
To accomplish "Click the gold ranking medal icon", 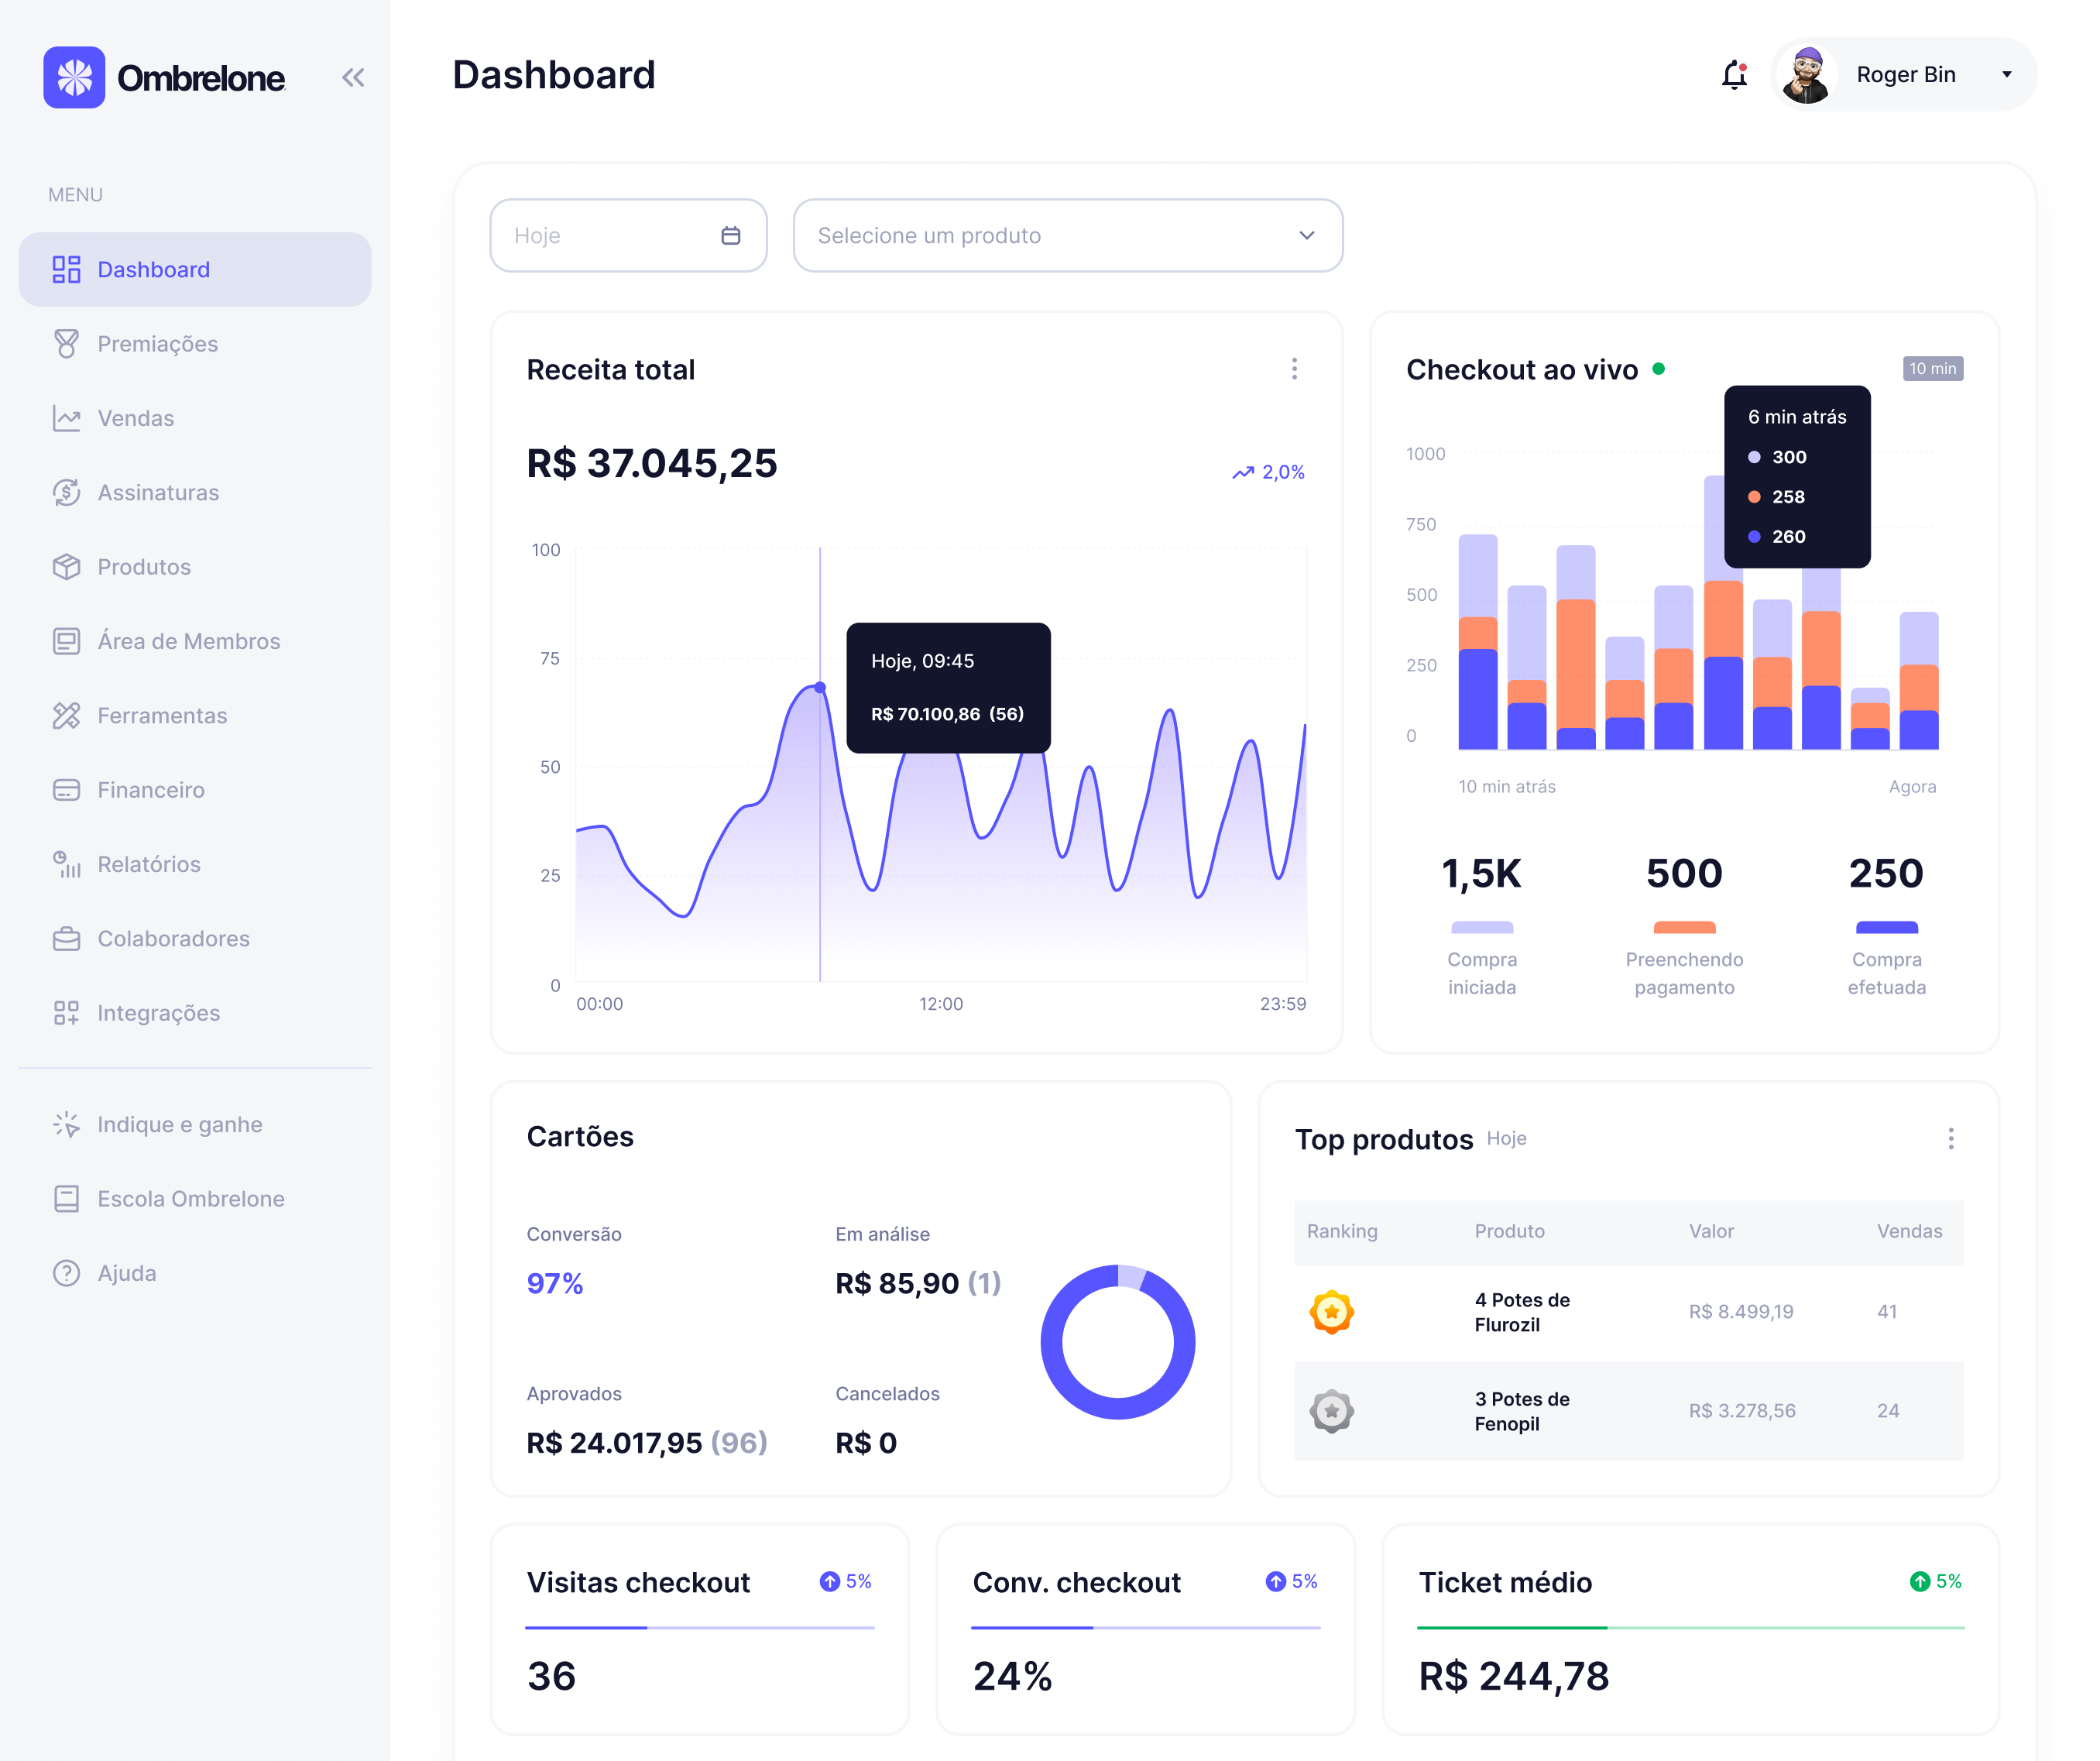I will [x=1331, y=1312].
